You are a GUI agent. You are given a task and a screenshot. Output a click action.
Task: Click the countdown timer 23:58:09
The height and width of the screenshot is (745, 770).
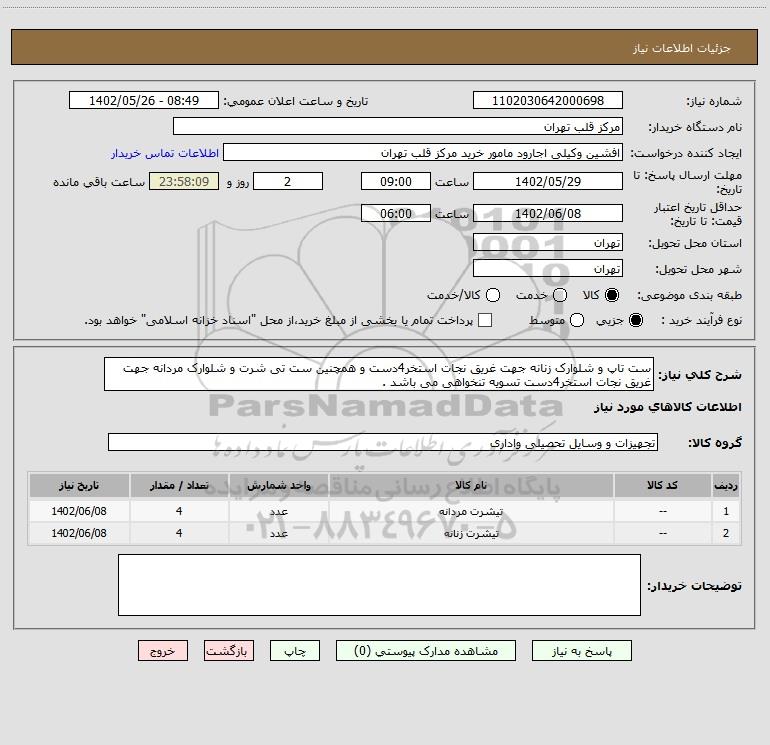pos(184,181)
